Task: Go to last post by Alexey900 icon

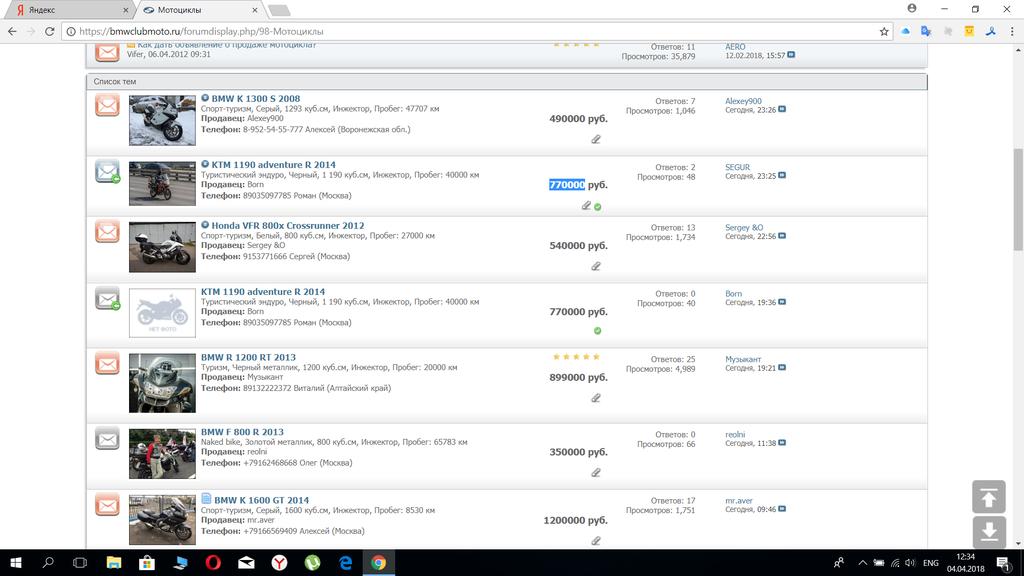Action: (x=782, y=110)
